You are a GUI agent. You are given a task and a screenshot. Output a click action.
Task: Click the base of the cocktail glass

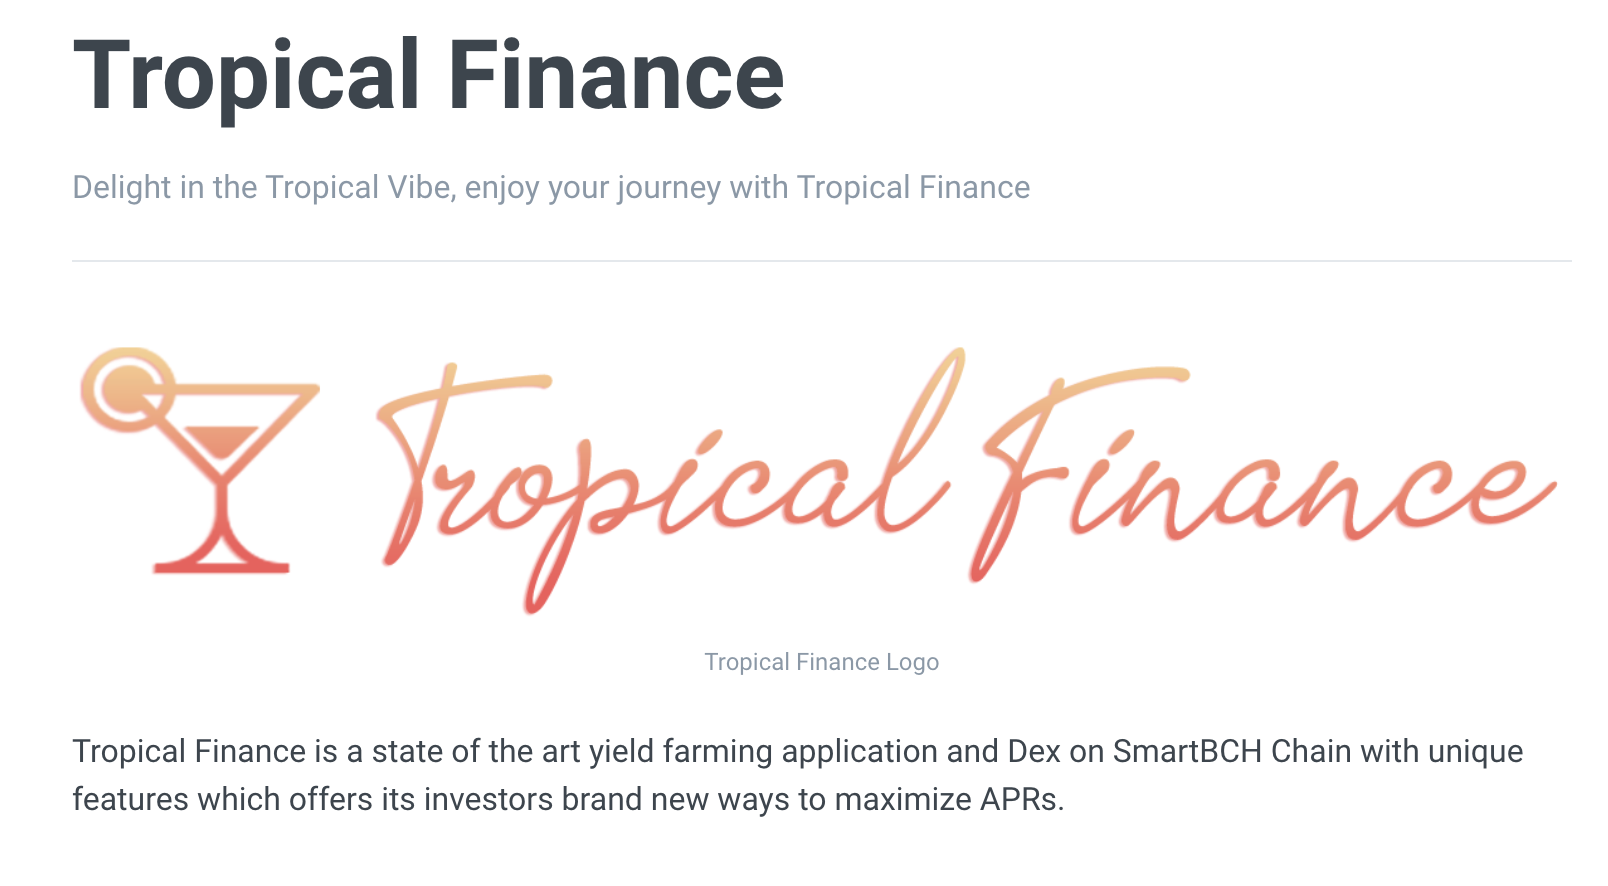pyautogui.click(x=221, y=564)
